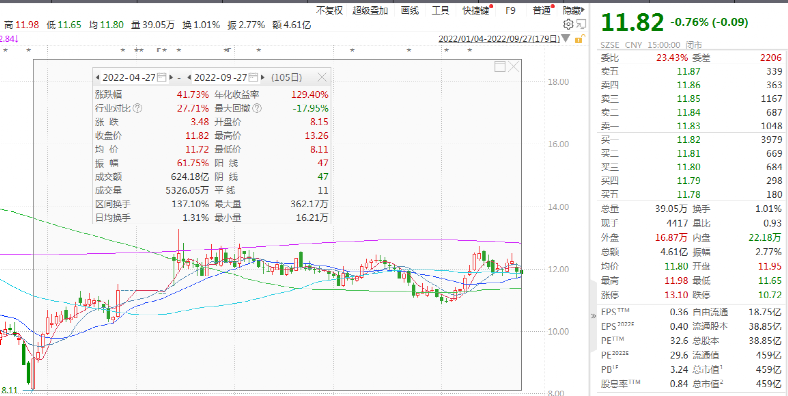Viewport: 788px width, 396px height.
Task: Click the F9 button
Action: pos(510,10)
